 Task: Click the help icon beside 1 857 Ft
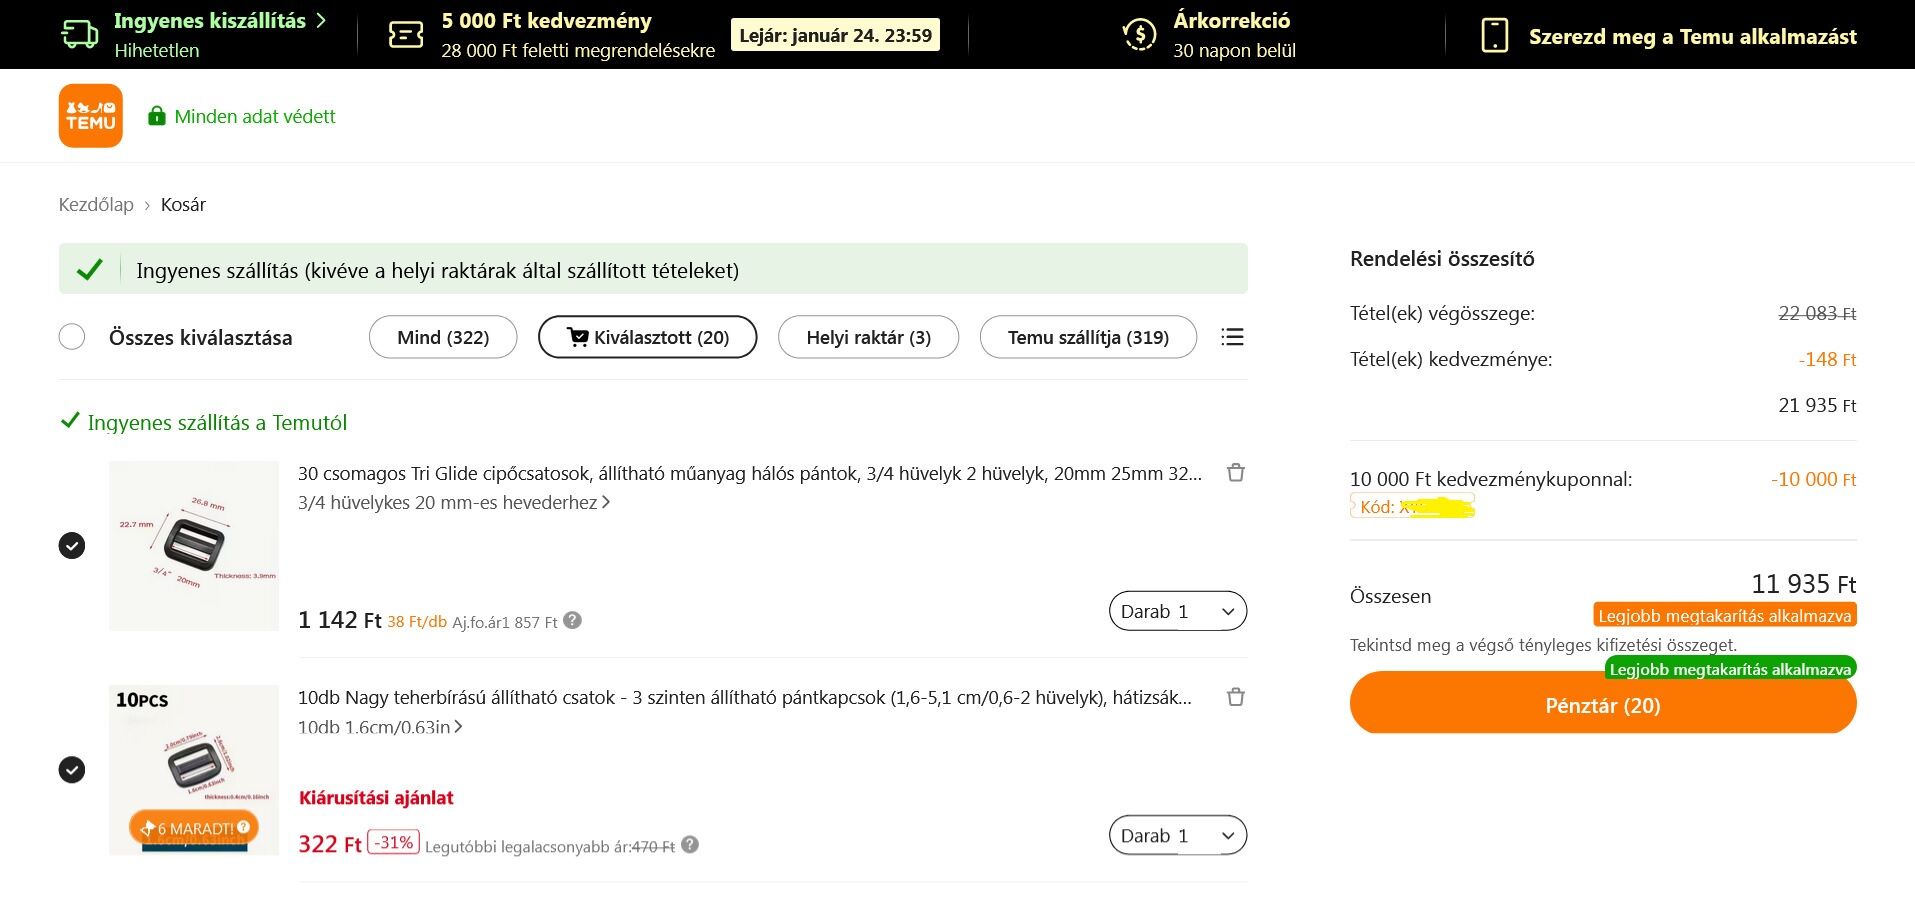(x=572, y=620)
